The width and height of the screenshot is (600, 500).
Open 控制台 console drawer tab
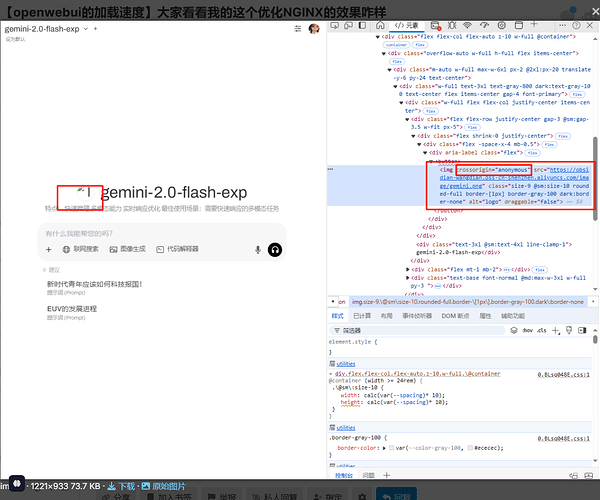[x=344, y=475]
